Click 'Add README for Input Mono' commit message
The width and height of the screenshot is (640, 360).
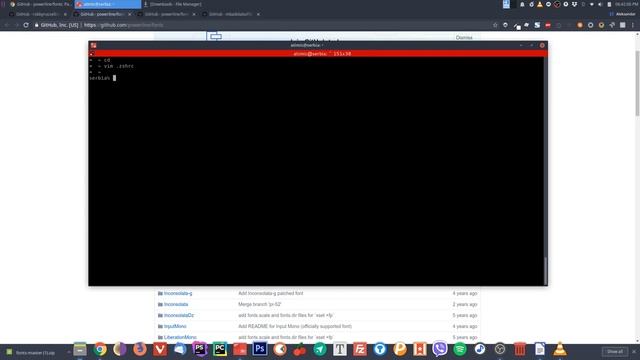click(295, 327)
